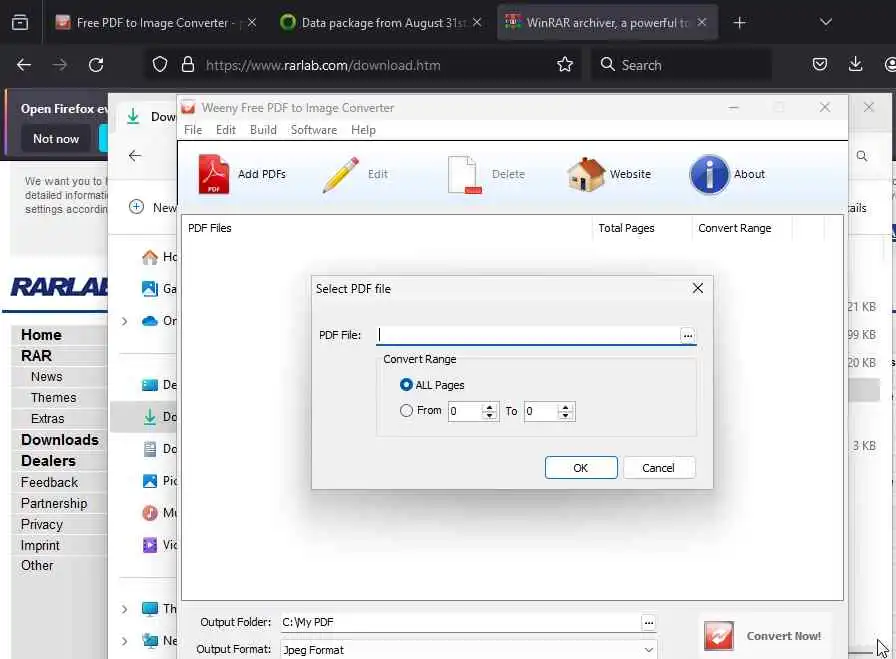Screen dimensions: 896x659
Task: Open the About info icon
Action: point(709,174)
